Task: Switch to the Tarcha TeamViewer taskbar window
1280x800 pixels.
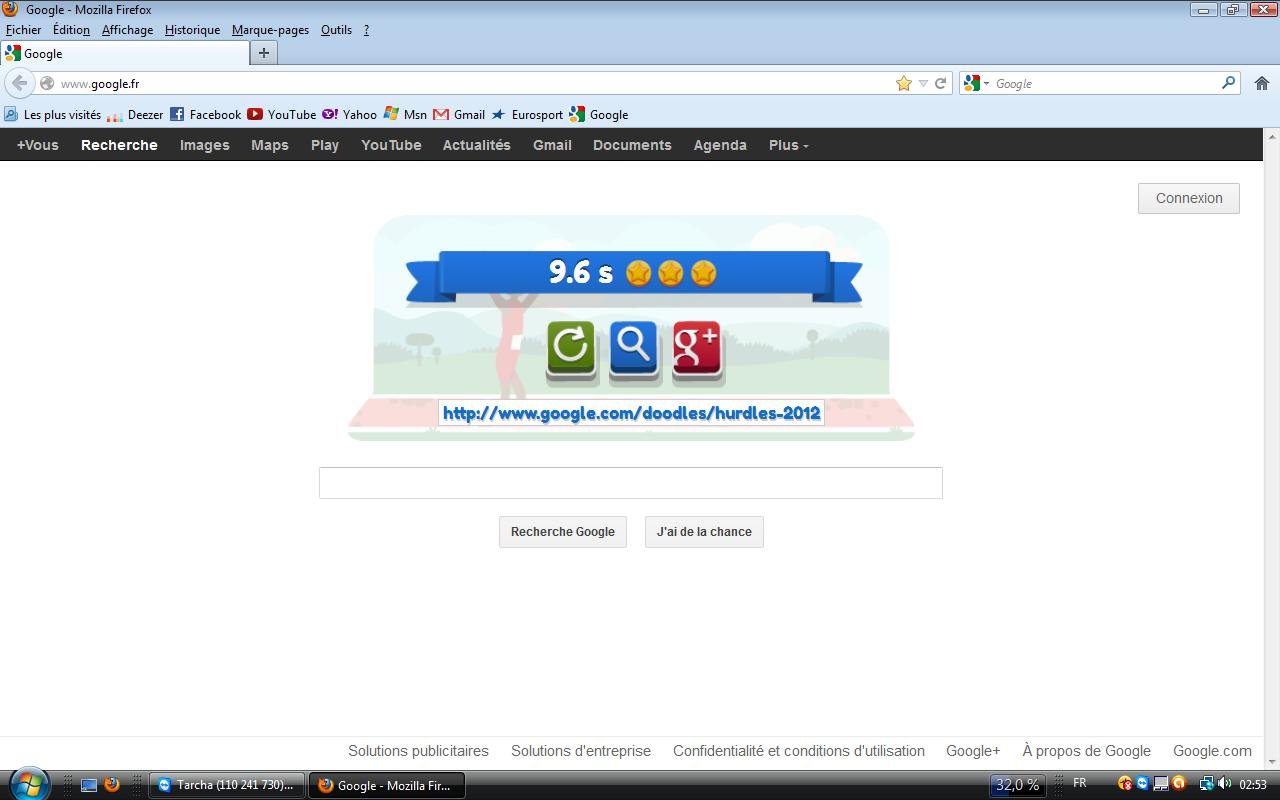Action: click(x=227, y=785)
